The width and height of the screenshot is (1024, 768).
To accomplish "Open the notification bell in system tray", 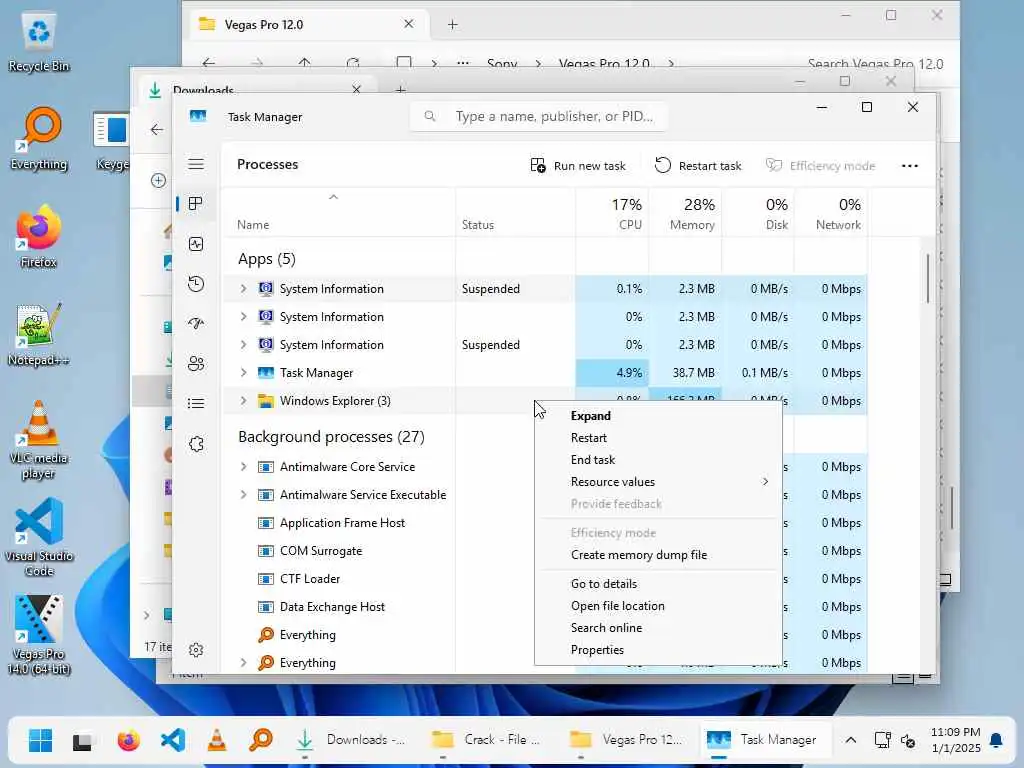I will (x=996, y=740).
